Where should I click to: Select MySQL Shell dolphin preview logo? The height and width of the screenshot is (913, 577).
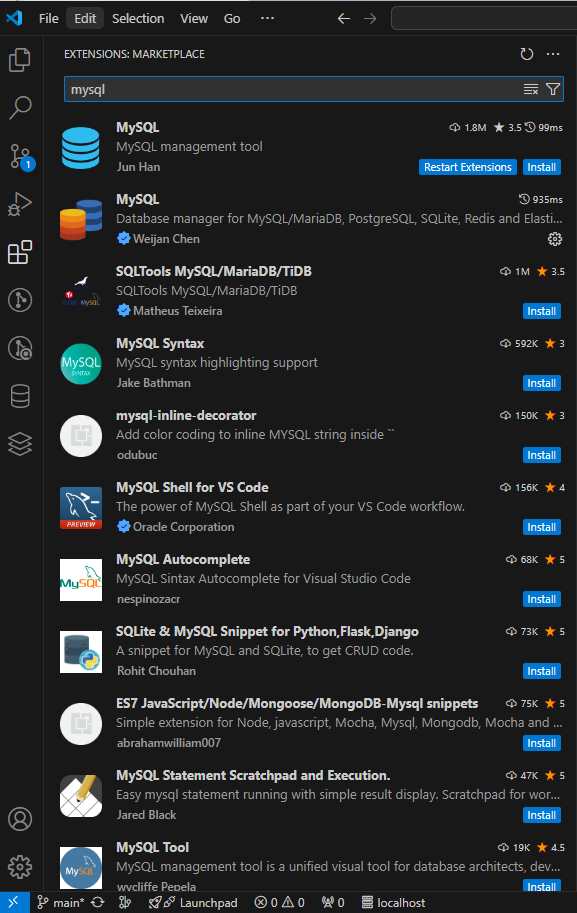(x=81, y=508)
